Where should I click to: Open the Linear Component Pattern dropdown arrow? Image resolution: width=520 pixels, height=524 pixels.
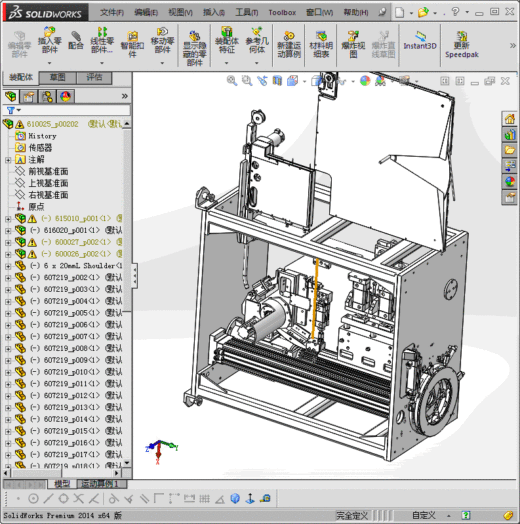(x=102, y=62)
